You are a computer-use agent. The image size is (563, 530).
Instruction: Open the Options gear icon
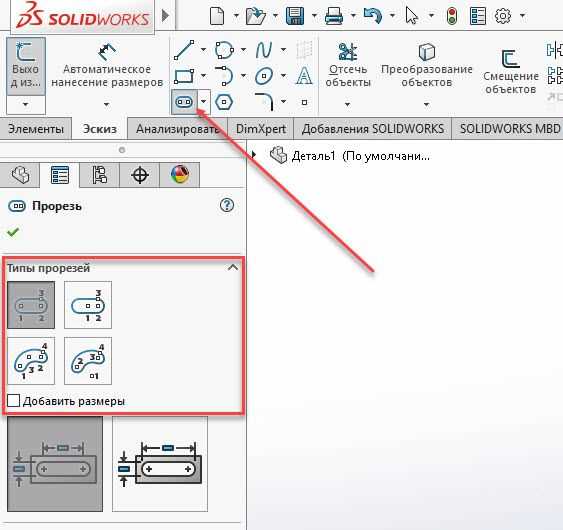(503, 16)
